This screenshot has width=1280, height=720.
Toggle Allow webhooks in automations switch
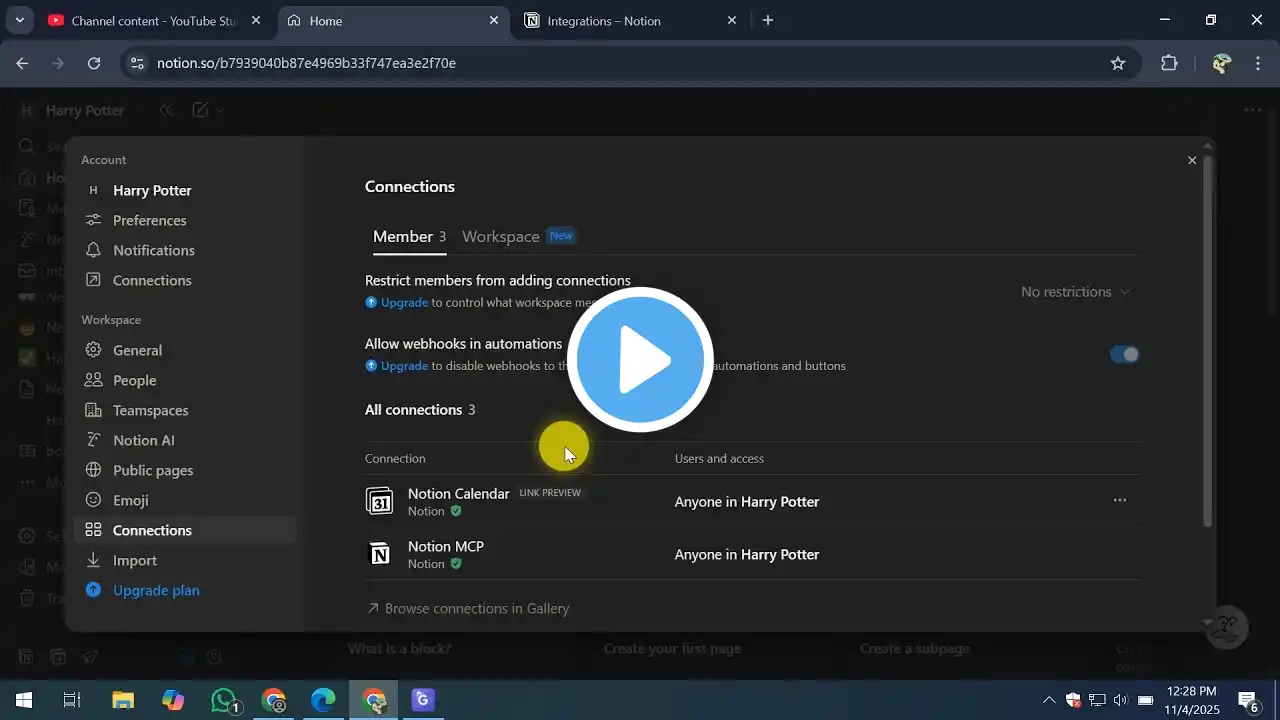click(1124, 354)
